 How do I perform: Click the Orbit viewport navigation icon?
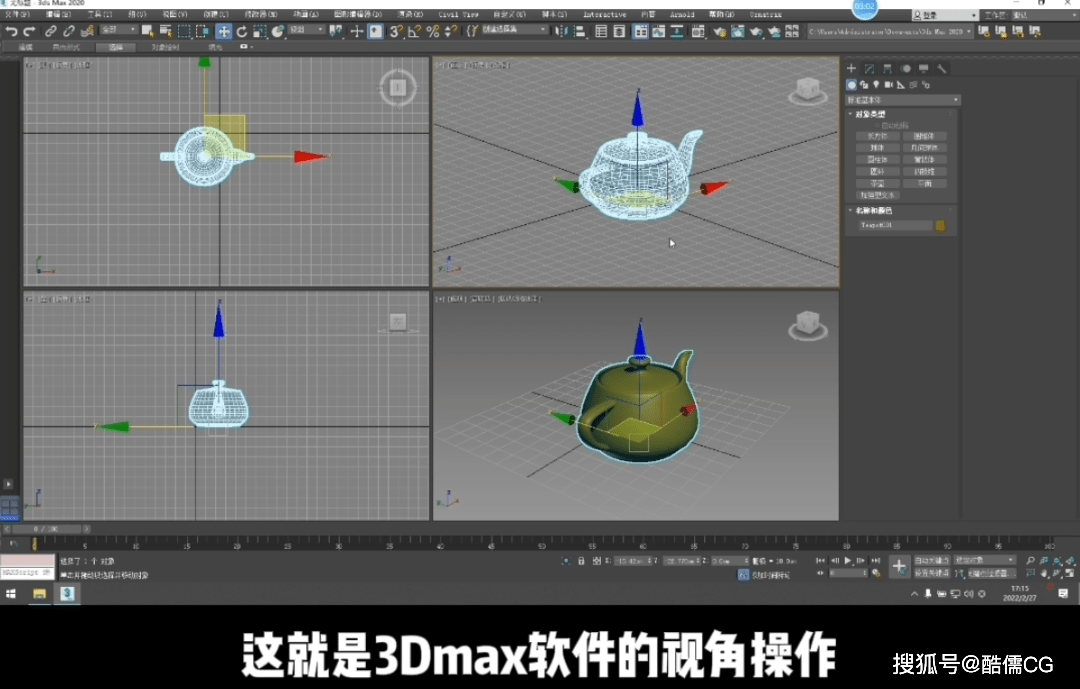1057,573
